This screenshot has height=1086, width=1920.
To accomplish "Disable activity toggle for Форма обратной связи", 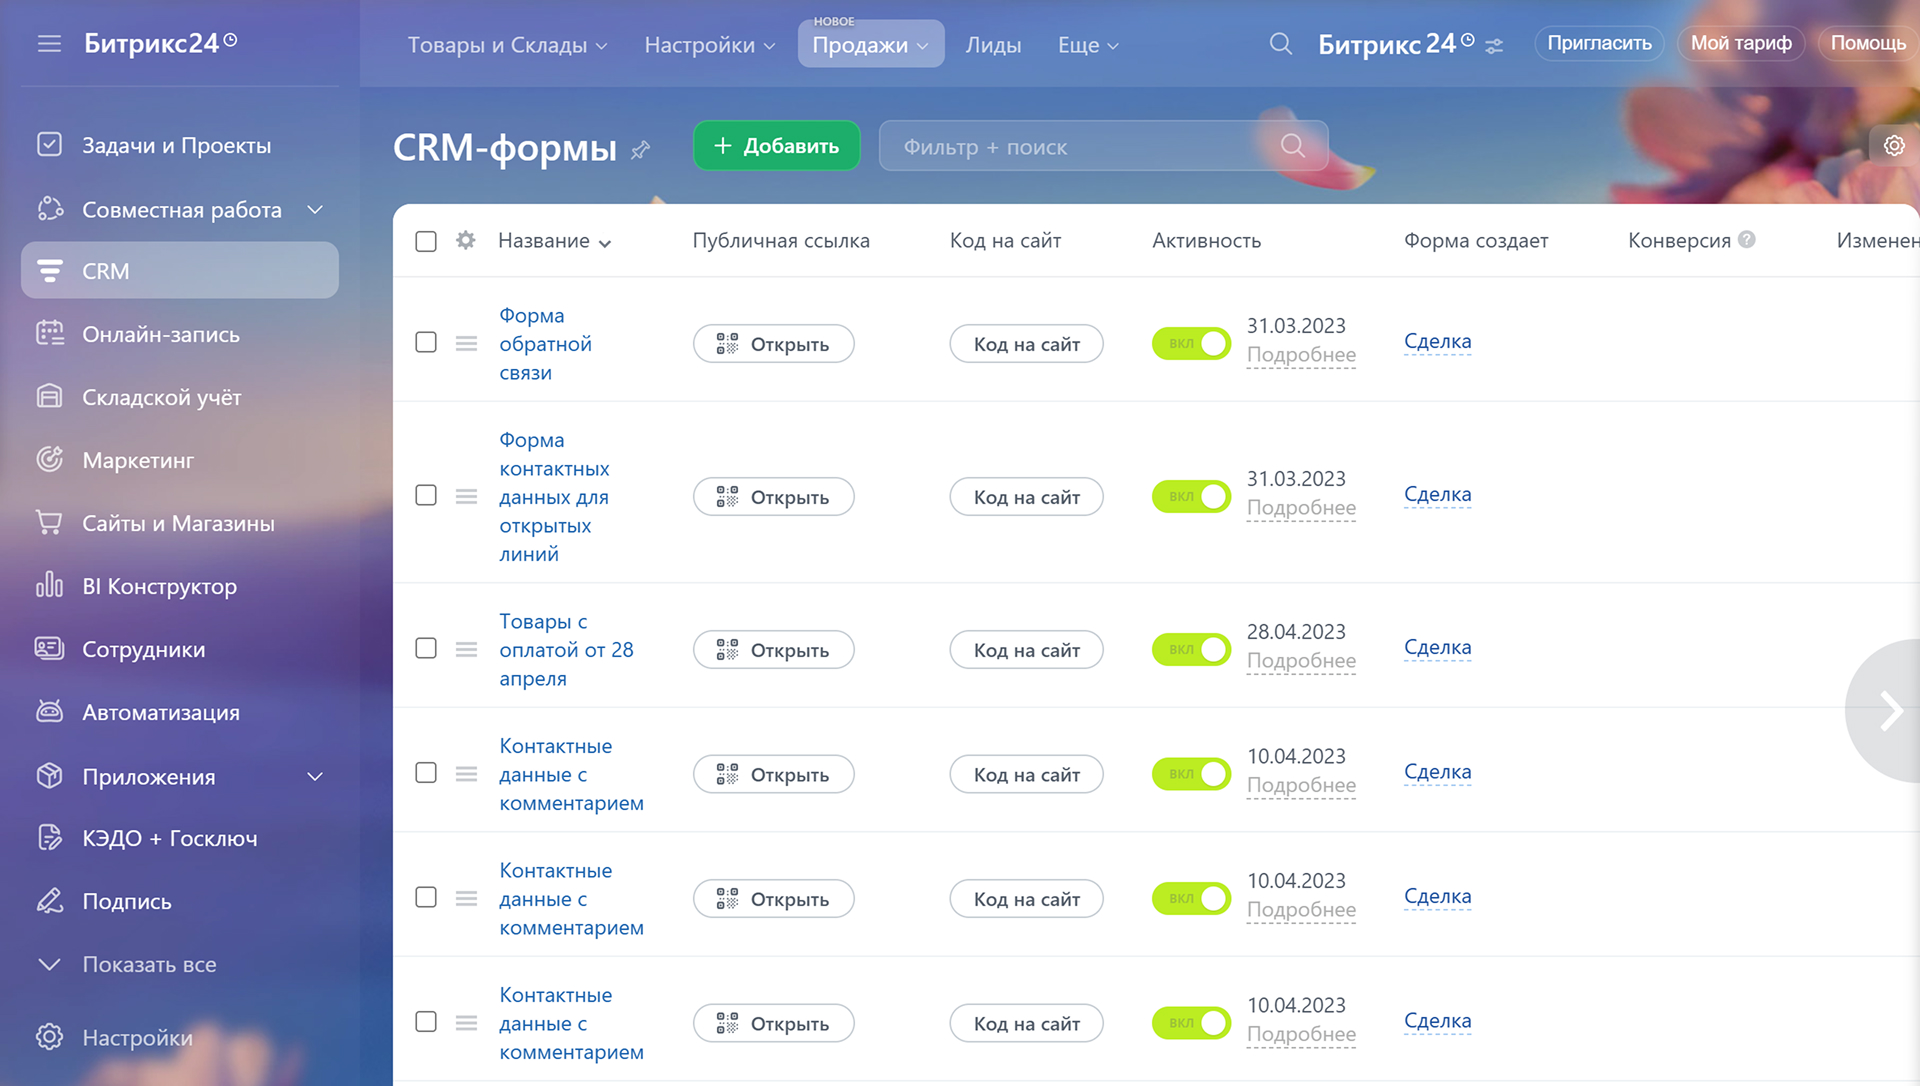I will coord(1191,343).
